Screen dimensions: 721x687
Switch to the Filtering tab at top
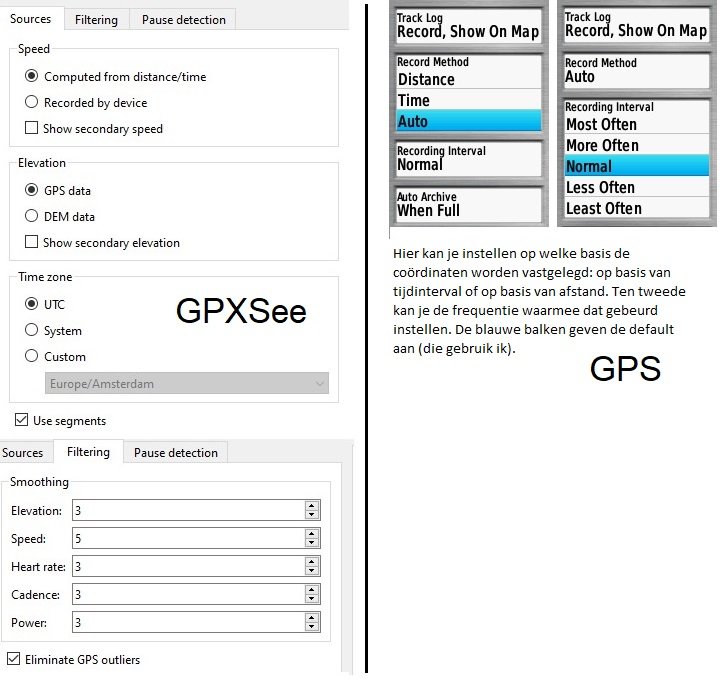coord(96,19)
